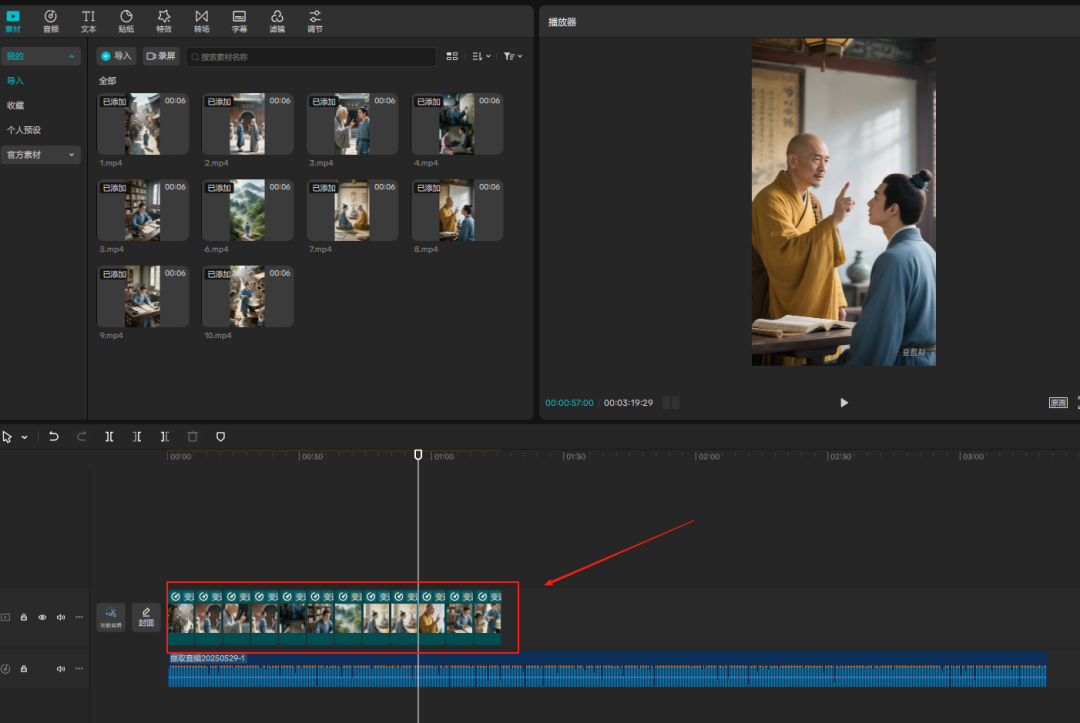Image resolution: width=1080 pixels, height=723 pixels.
Task: Redo the last undone edit
Action: click(x=81, y=437)
